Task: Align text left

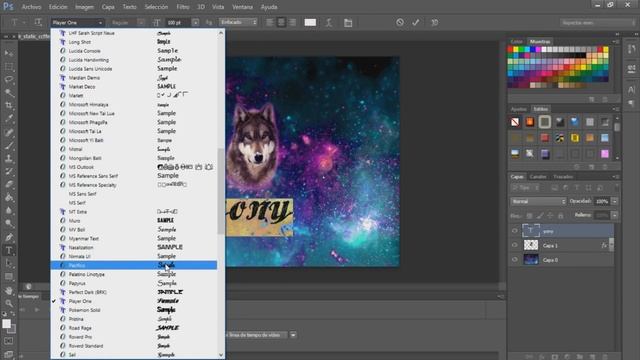Action: click(x=270, y=22)
